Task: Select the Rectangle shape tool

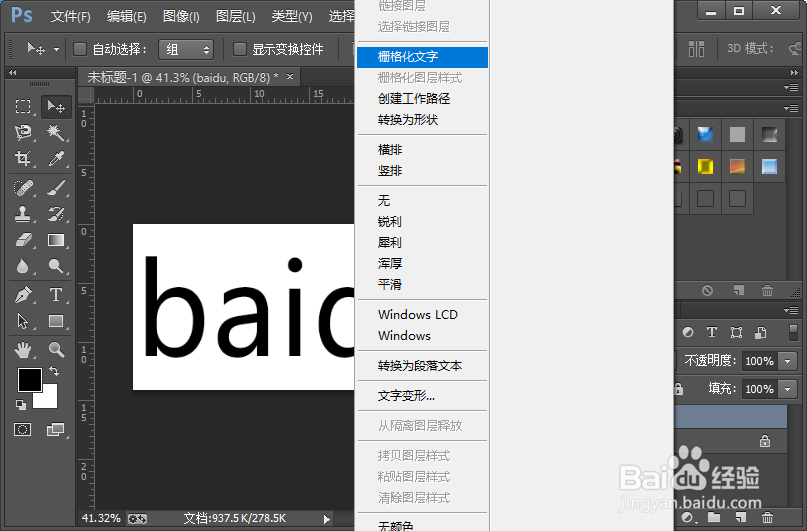Action: pyautogui.click(x=56, y=321)
